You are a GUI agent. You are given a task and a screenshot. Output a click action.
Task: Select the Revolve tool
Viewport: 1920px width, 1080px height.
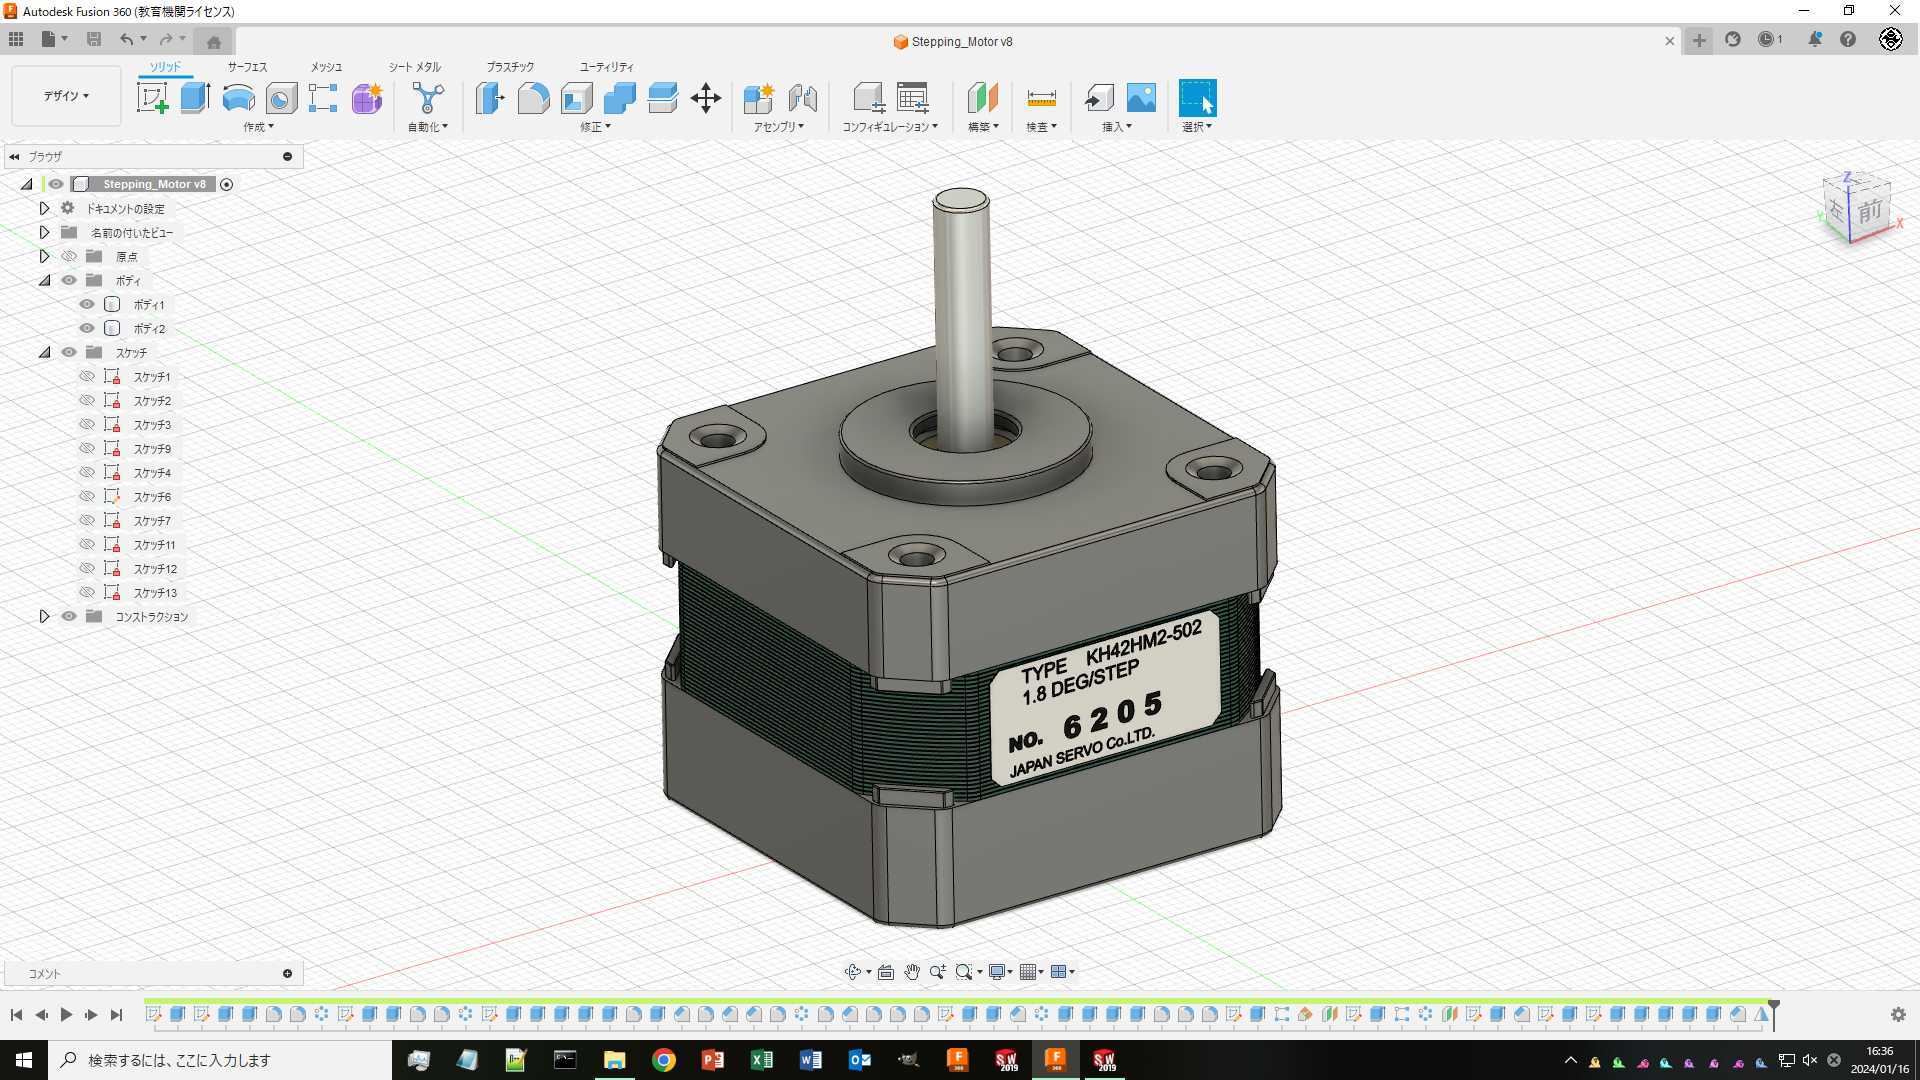tap(238, 98)
